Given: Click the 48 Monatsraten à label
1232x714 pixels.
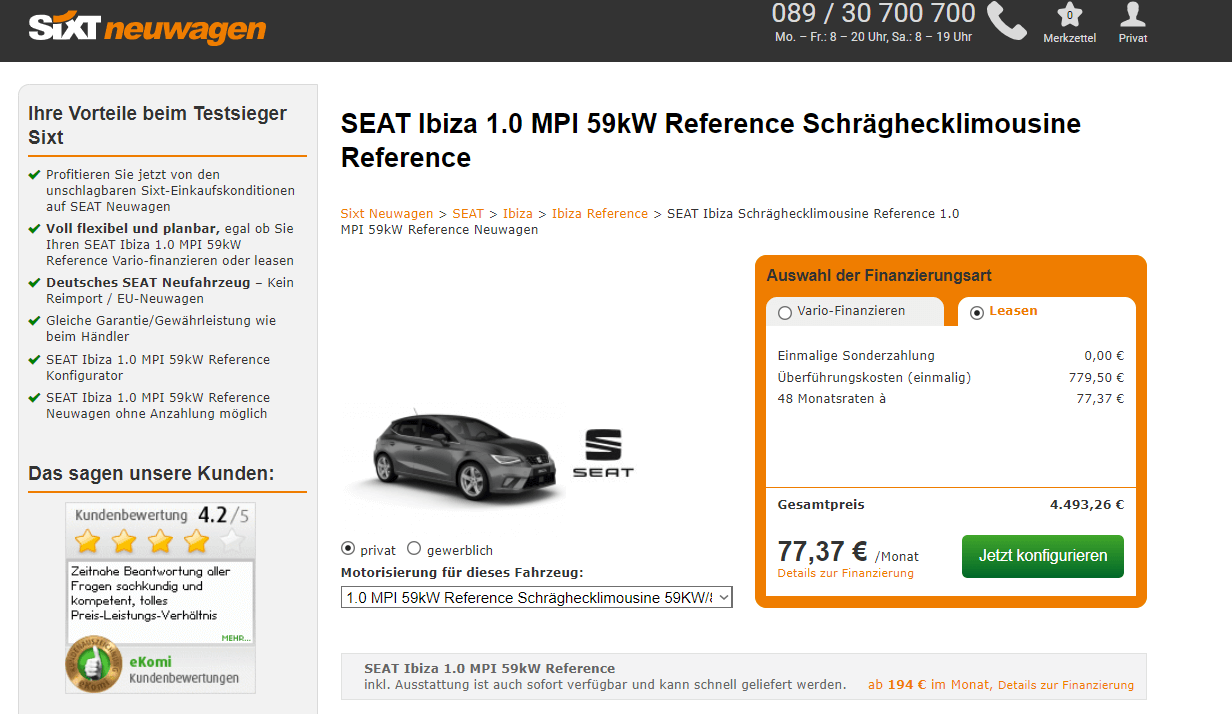Looking at the screenshot, I should tap(832, 398).
